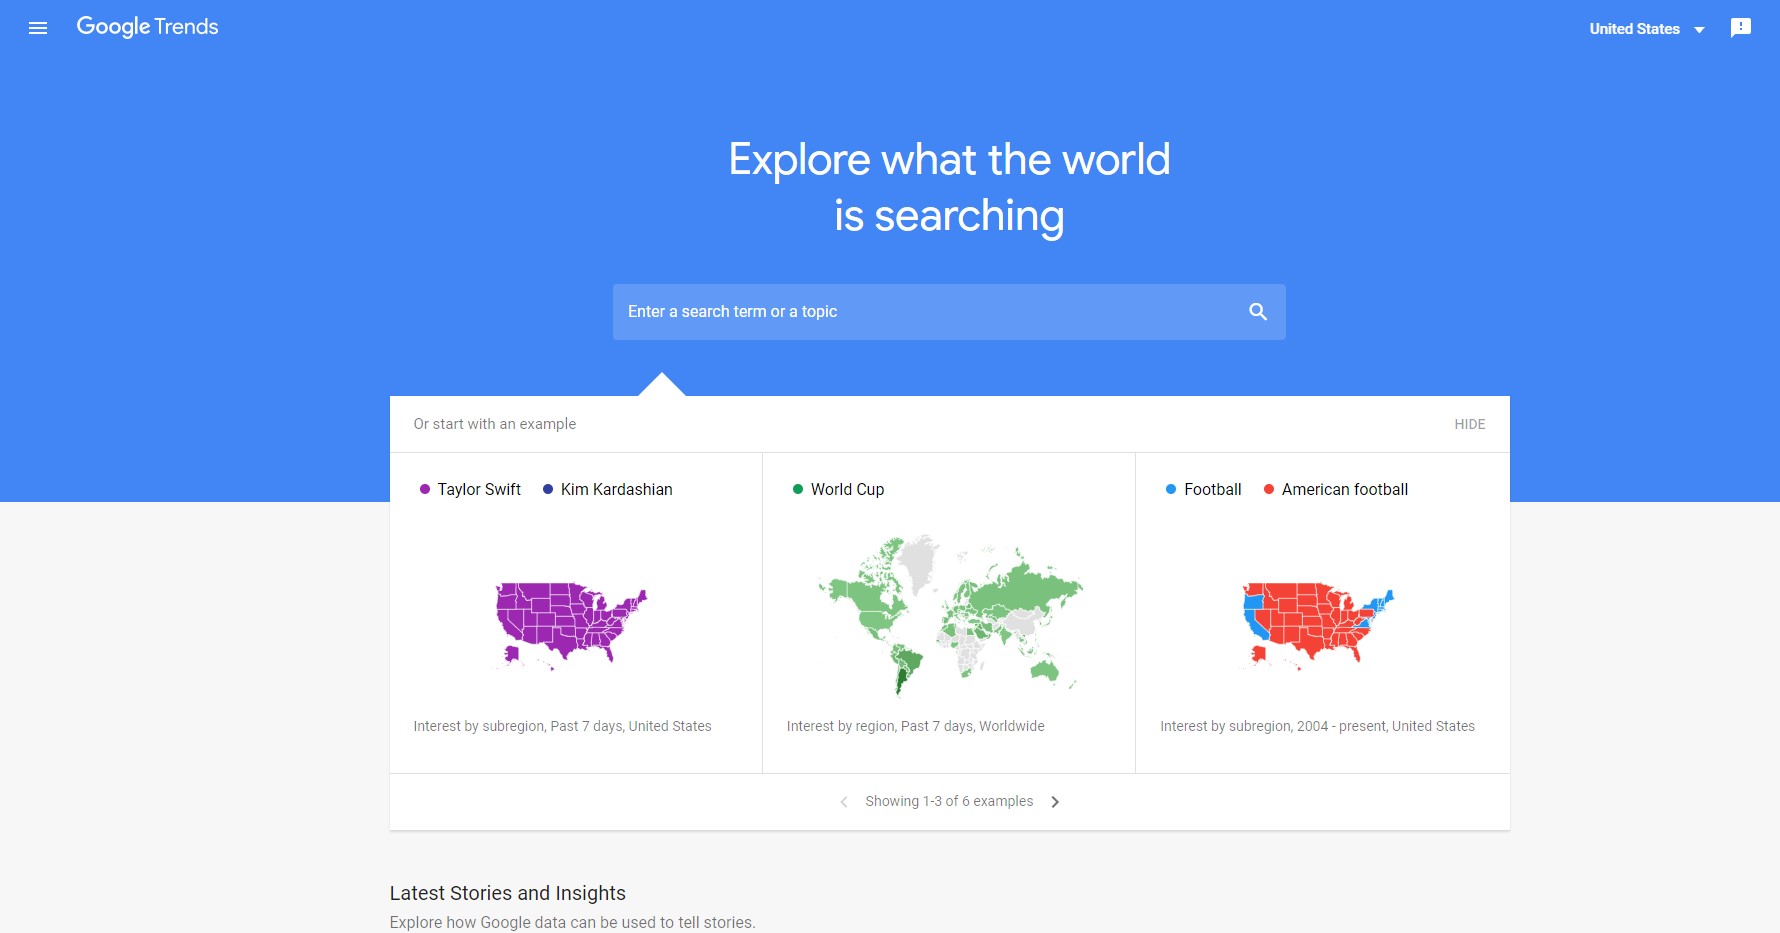Screen dimensions: 1780x933
Task: Click the Football legend label
Action: point(1212,489)
